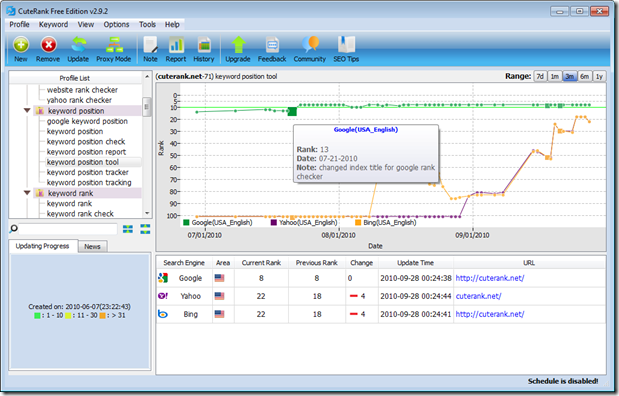This screenshot has width=619, height=396.
Task: Click the Profile List scrollbar thumb
Action: (146, 107)
